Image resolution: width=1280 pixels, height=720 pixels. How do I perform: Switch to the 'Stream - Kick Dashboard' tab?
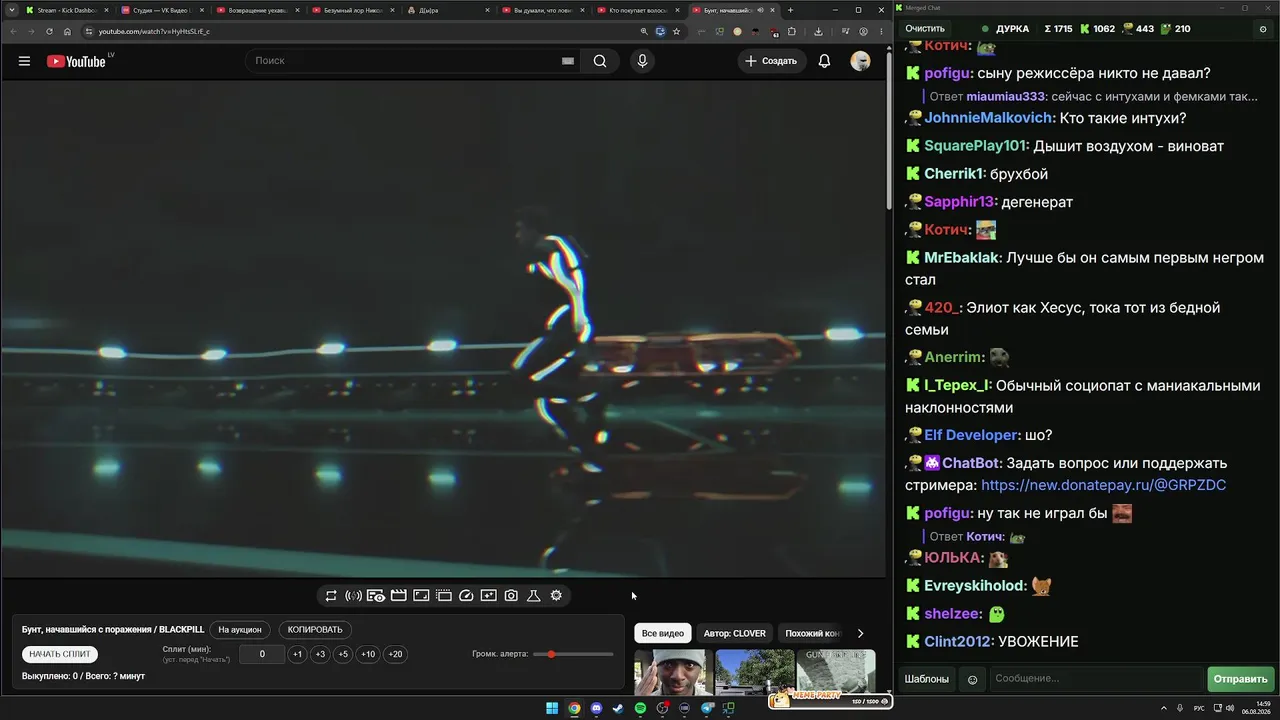[x=66, y=10]
